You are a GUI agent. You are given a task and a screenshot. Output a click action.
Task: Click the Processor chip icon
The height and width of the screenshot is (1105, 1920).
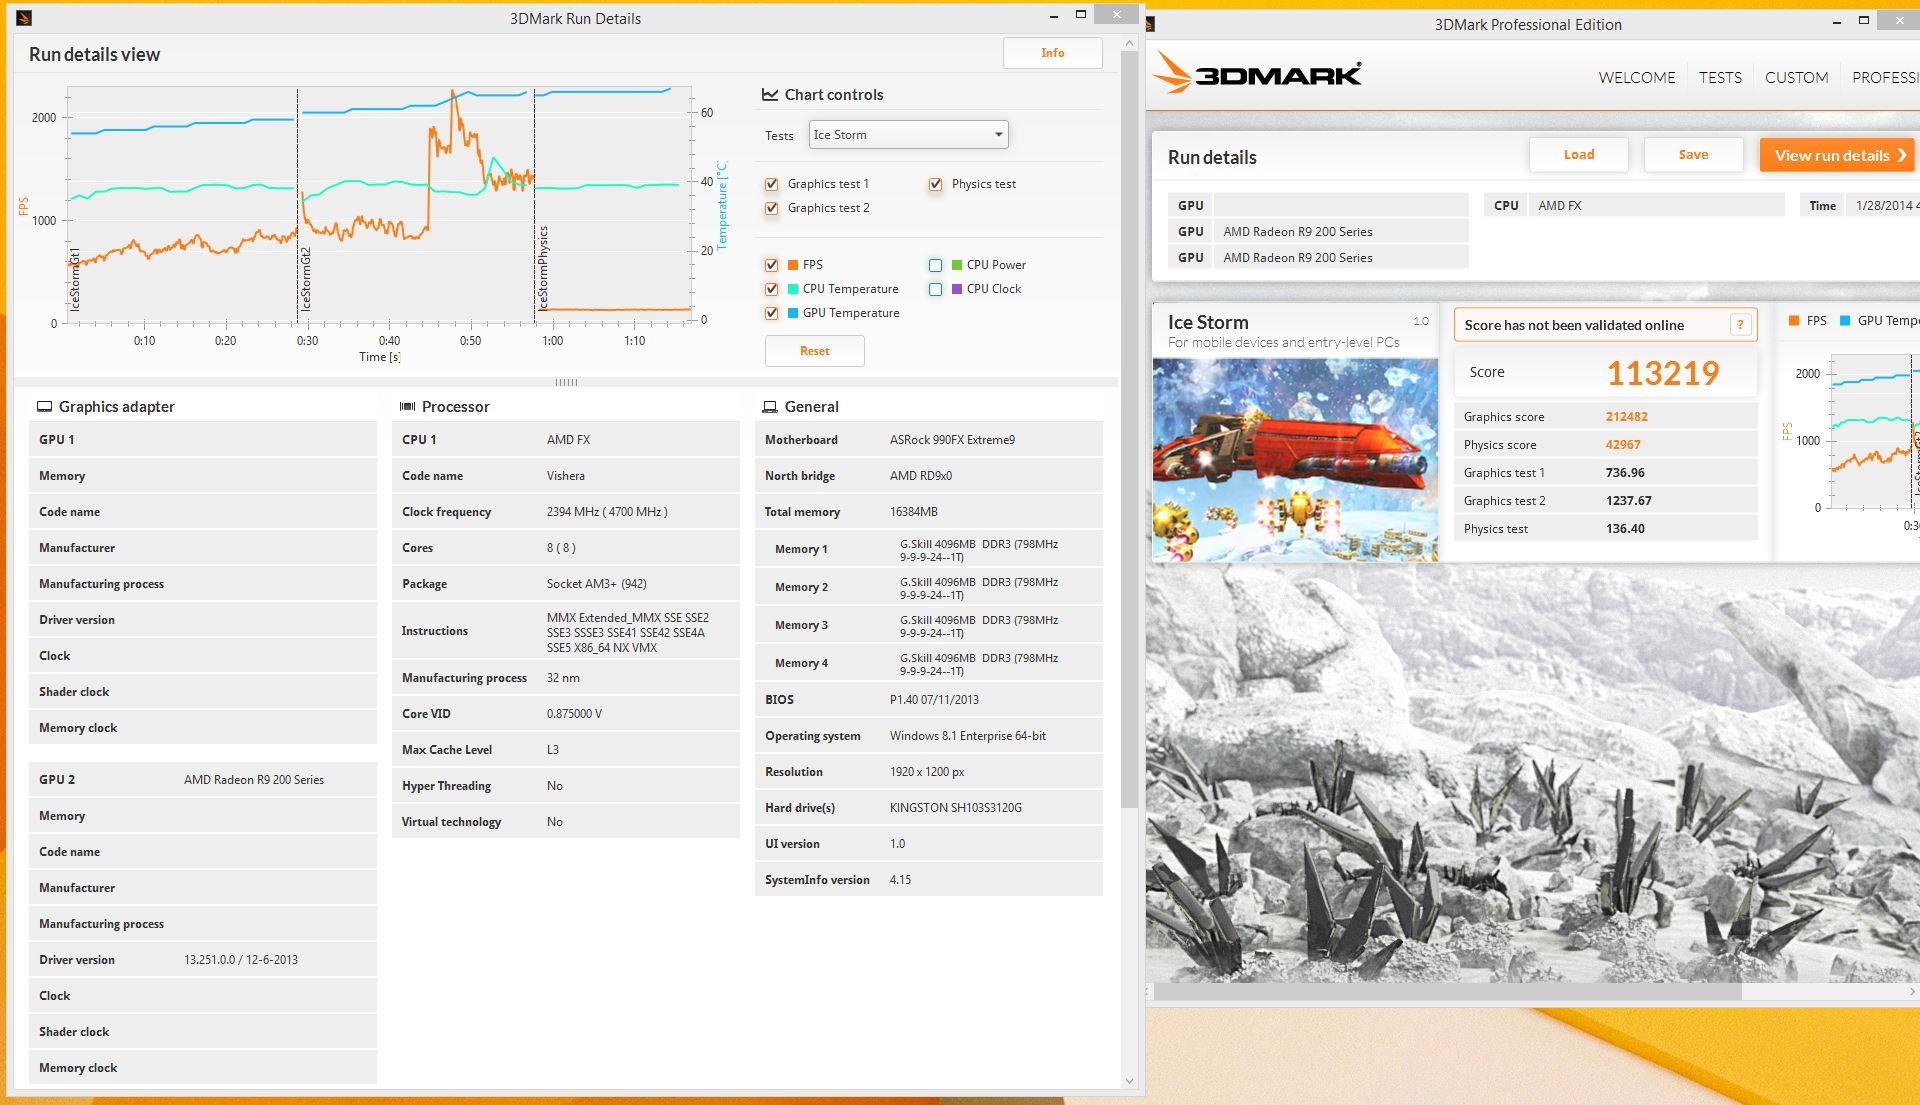coord(407,407)
